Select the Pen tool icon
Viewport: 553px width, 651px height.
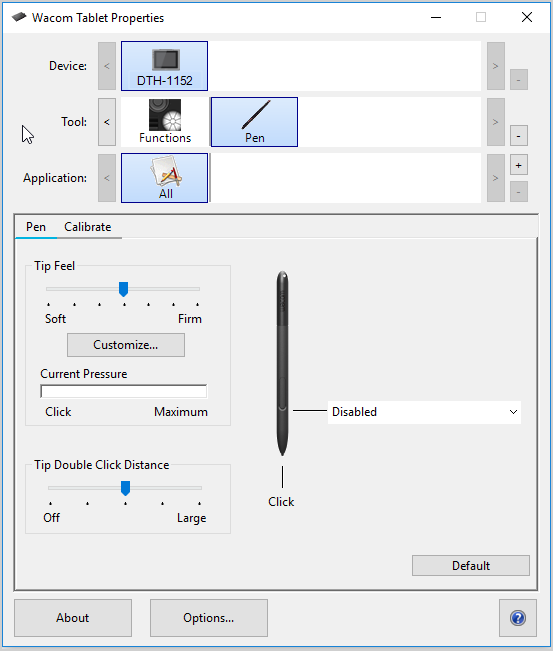(254, 122)
